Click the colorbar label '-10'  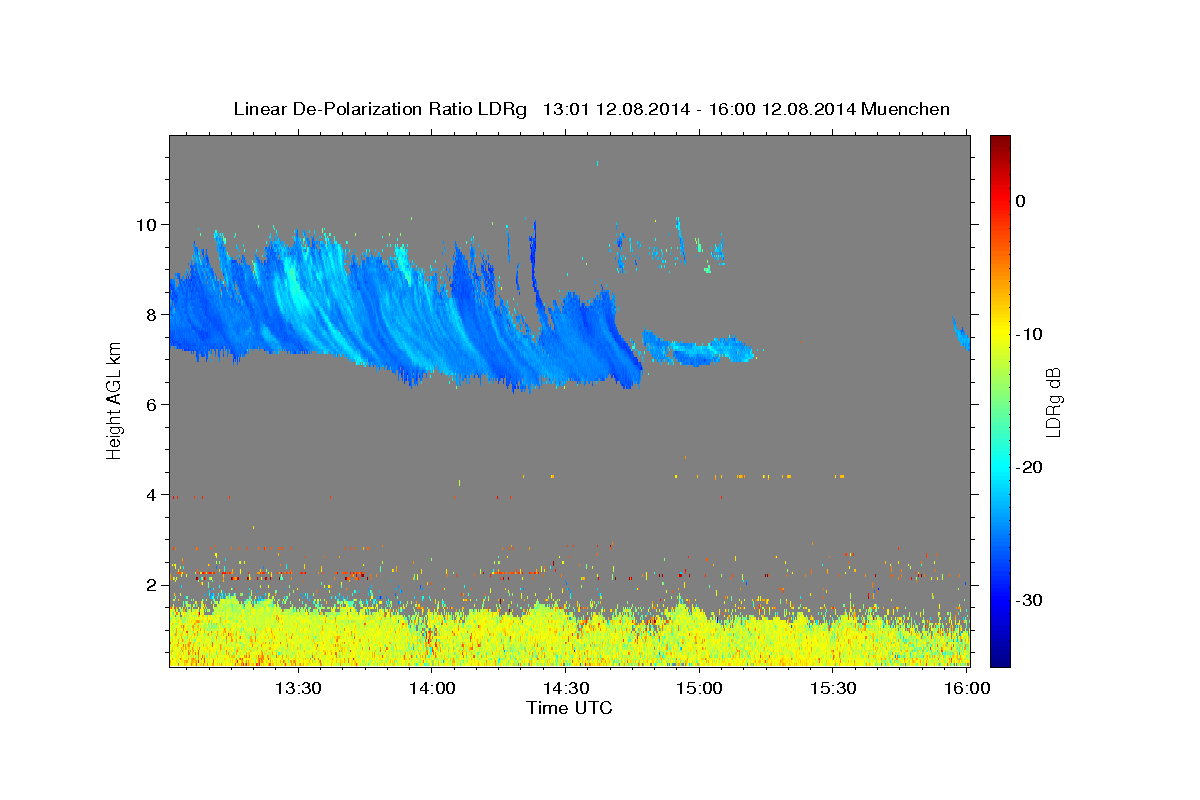pos(1030,334)
